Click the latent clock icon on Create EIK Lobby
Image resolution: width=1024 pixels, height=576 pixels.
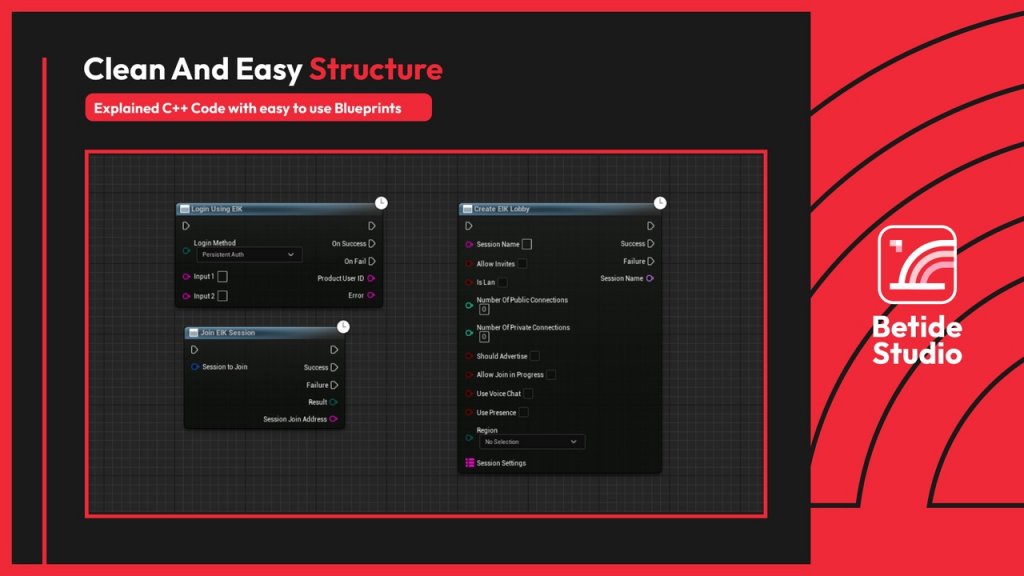coord(660,203)
